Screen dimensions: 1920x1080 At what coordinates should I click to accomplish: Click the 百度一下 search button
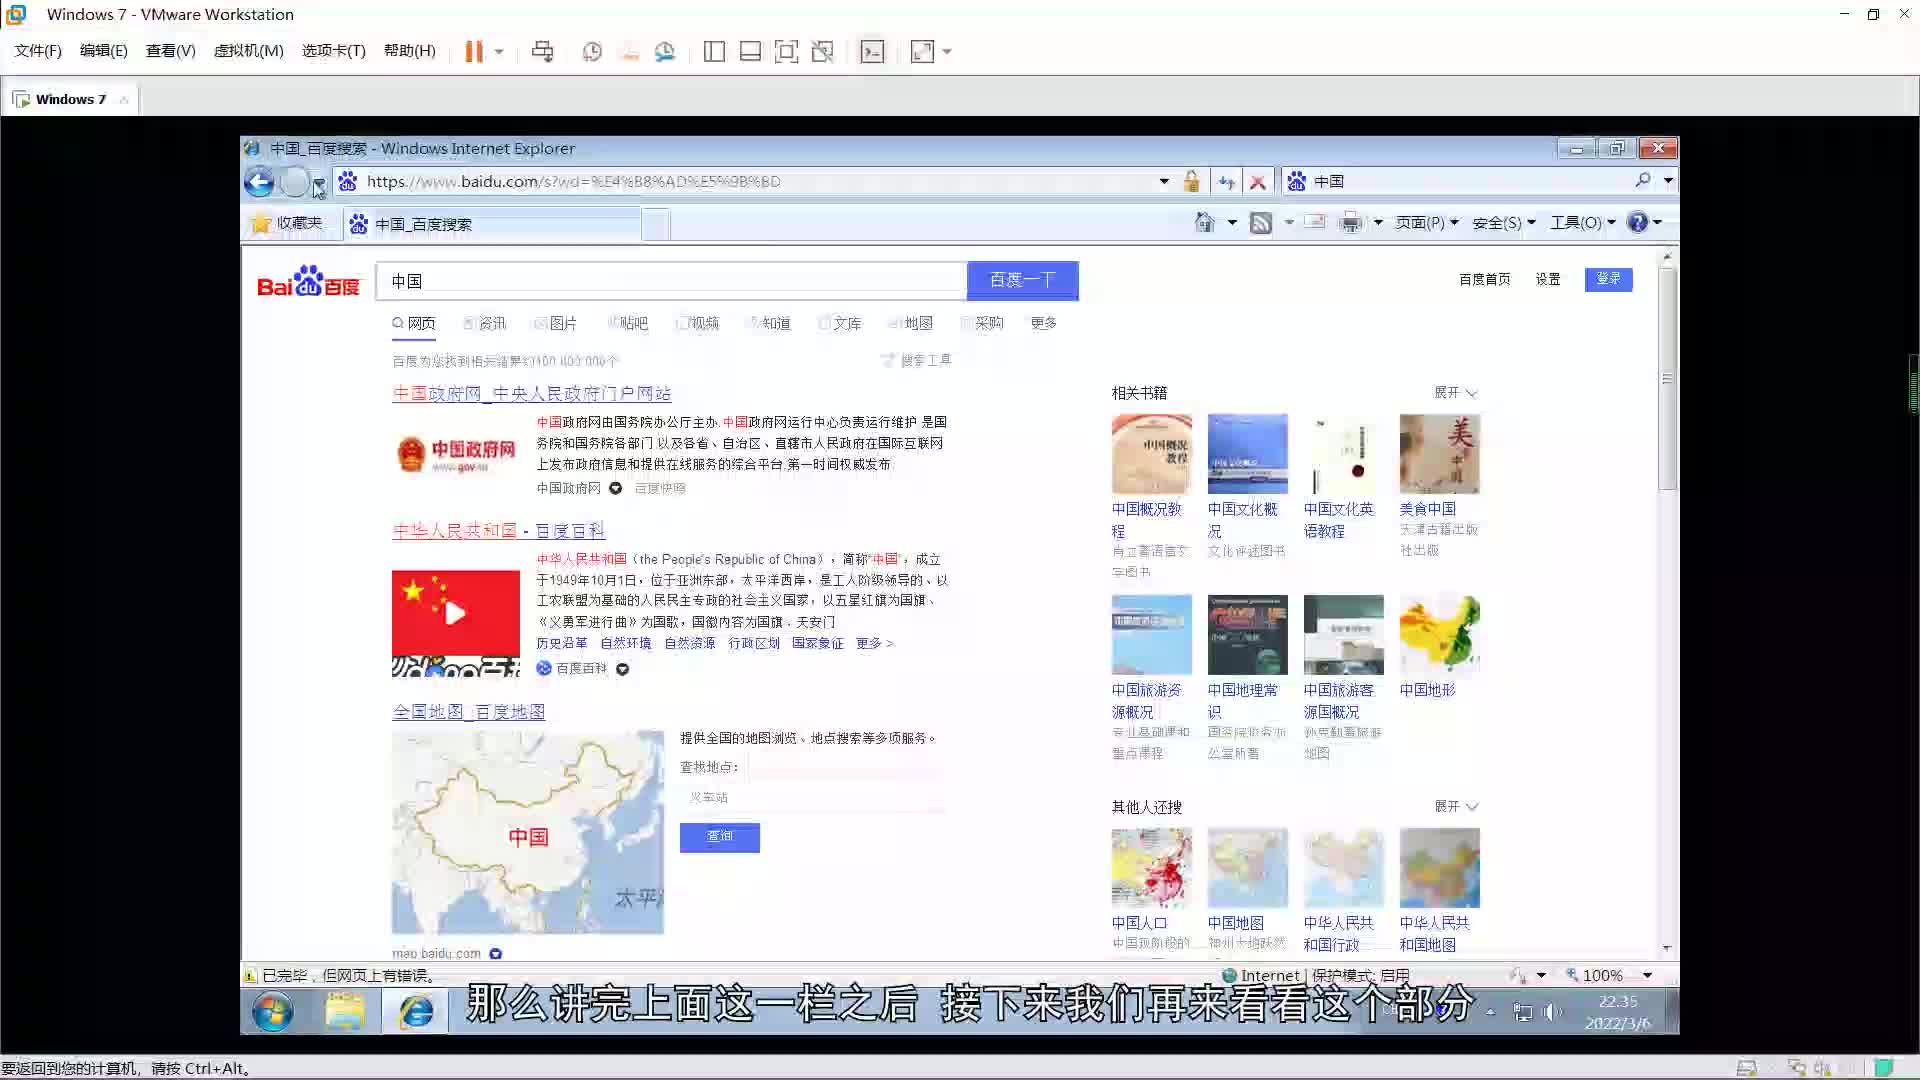point(1023,281)
